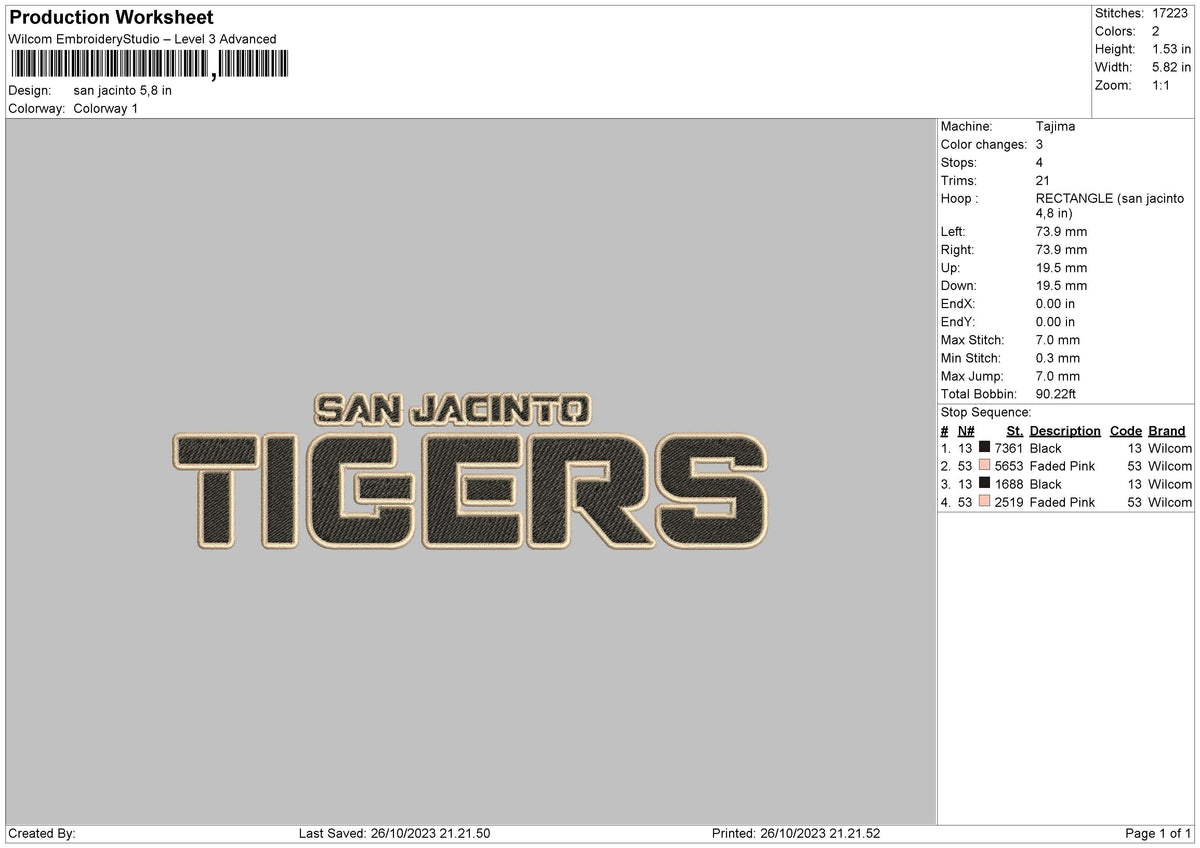Click the Total Bobbin value '90.22ft'
Screen dimensions: 1200x848
point(1056,394)
